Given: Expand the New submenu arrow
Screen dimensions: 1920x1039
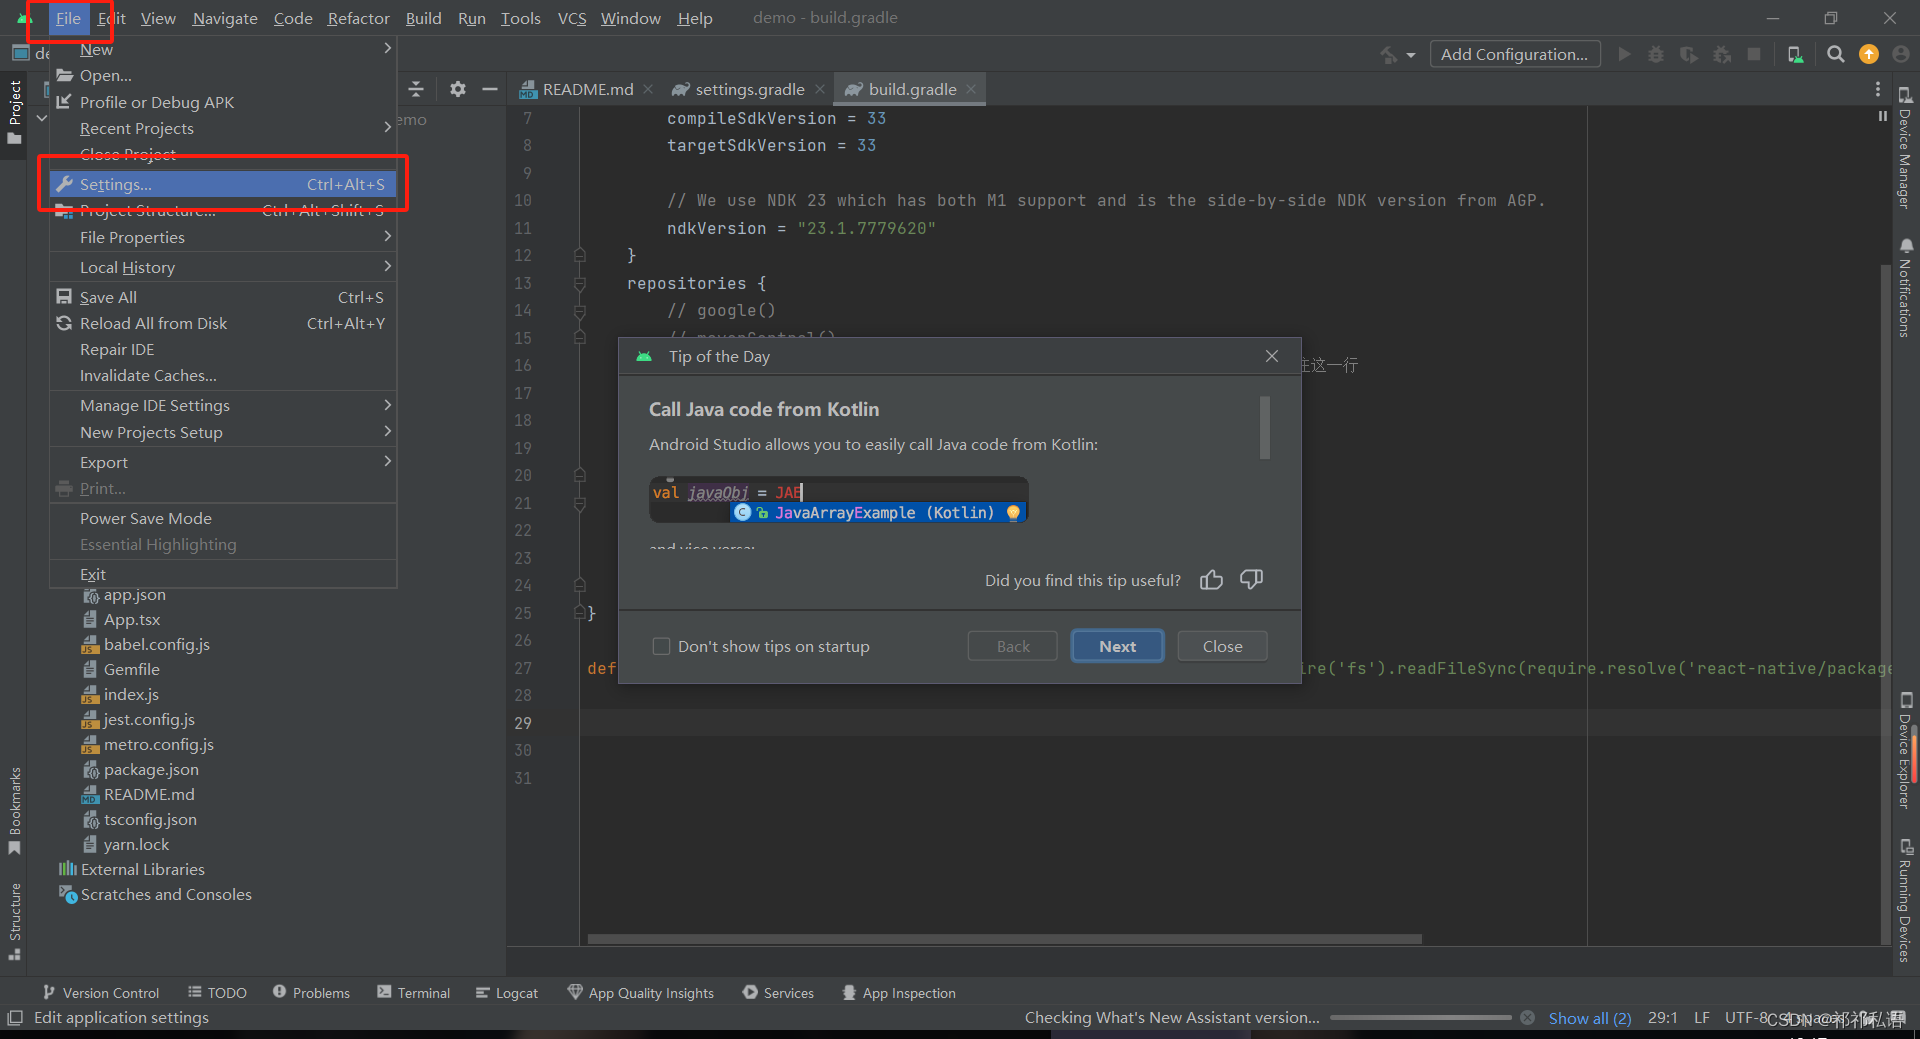Looking at the screenshot, I should click(387, 48).
